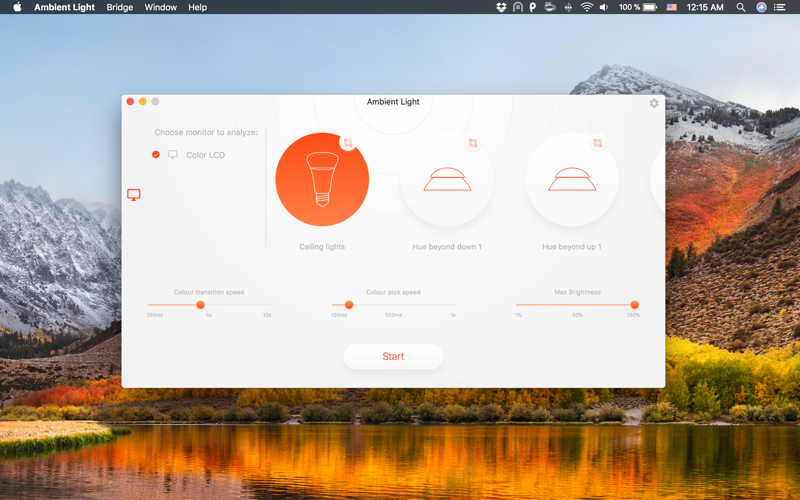Click the partially visible fourth light circle
This screenshot has height=500, width=800.
click(x=658, y=180)
